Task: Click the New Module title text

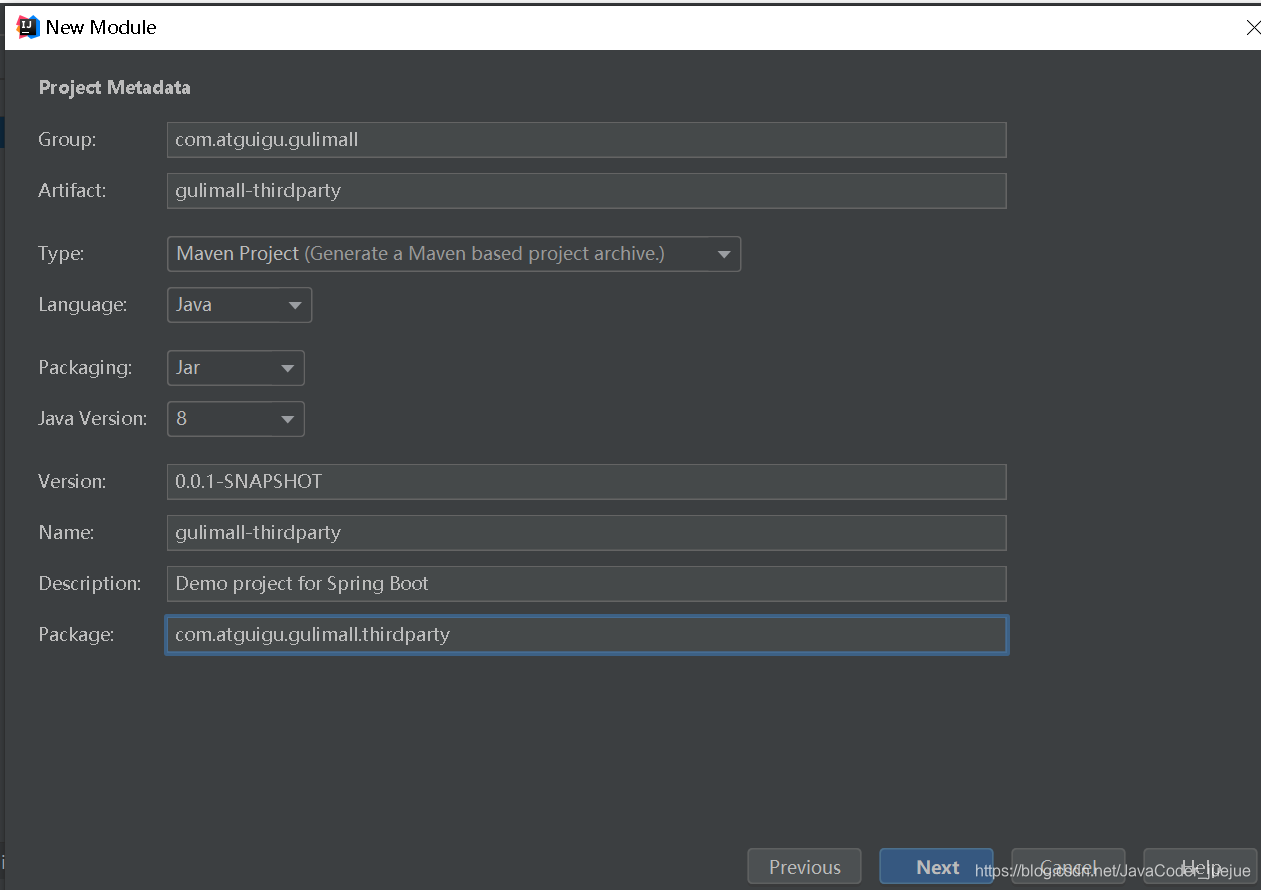Action: [x=101, y=28]
